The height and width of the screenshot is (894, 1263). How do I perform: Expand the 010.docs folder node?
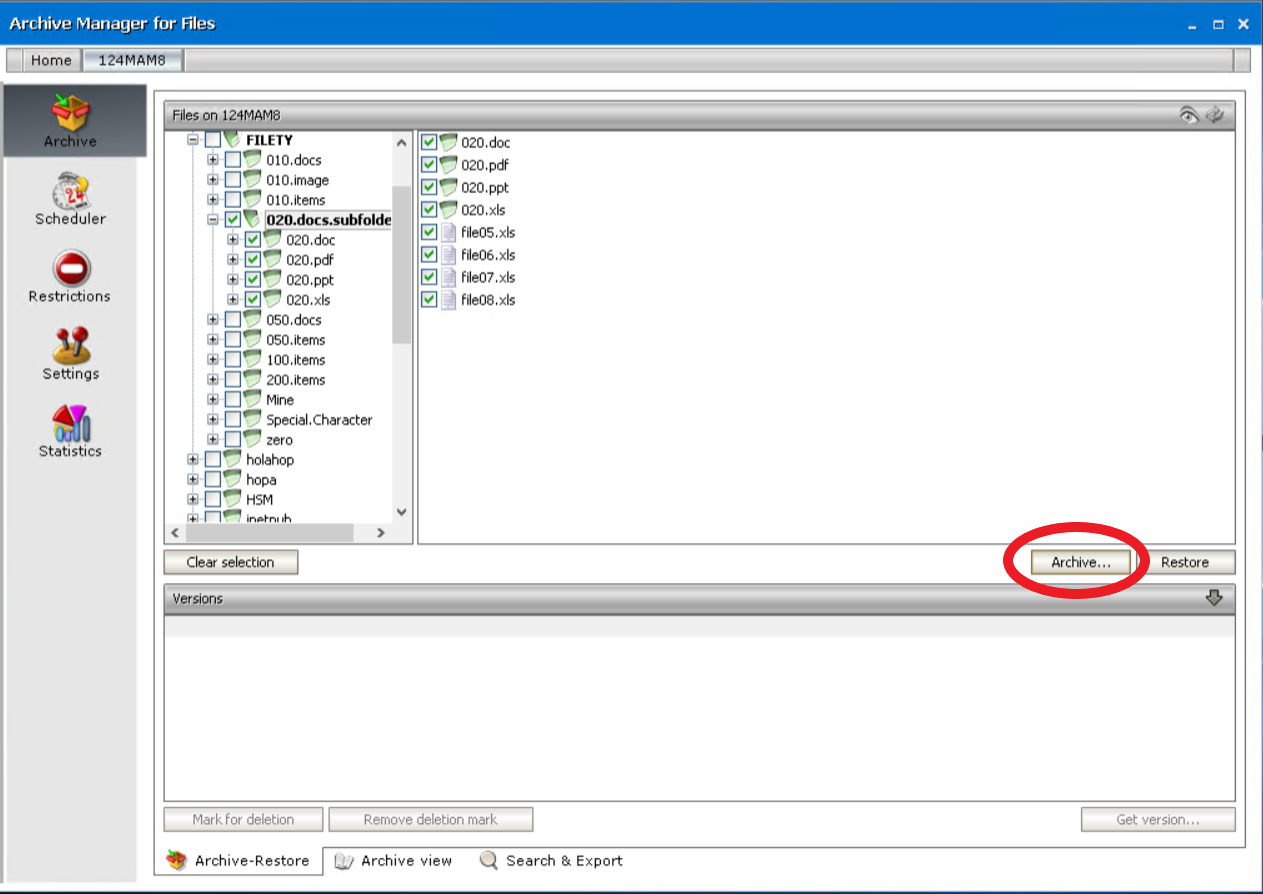tap(212, 160)
